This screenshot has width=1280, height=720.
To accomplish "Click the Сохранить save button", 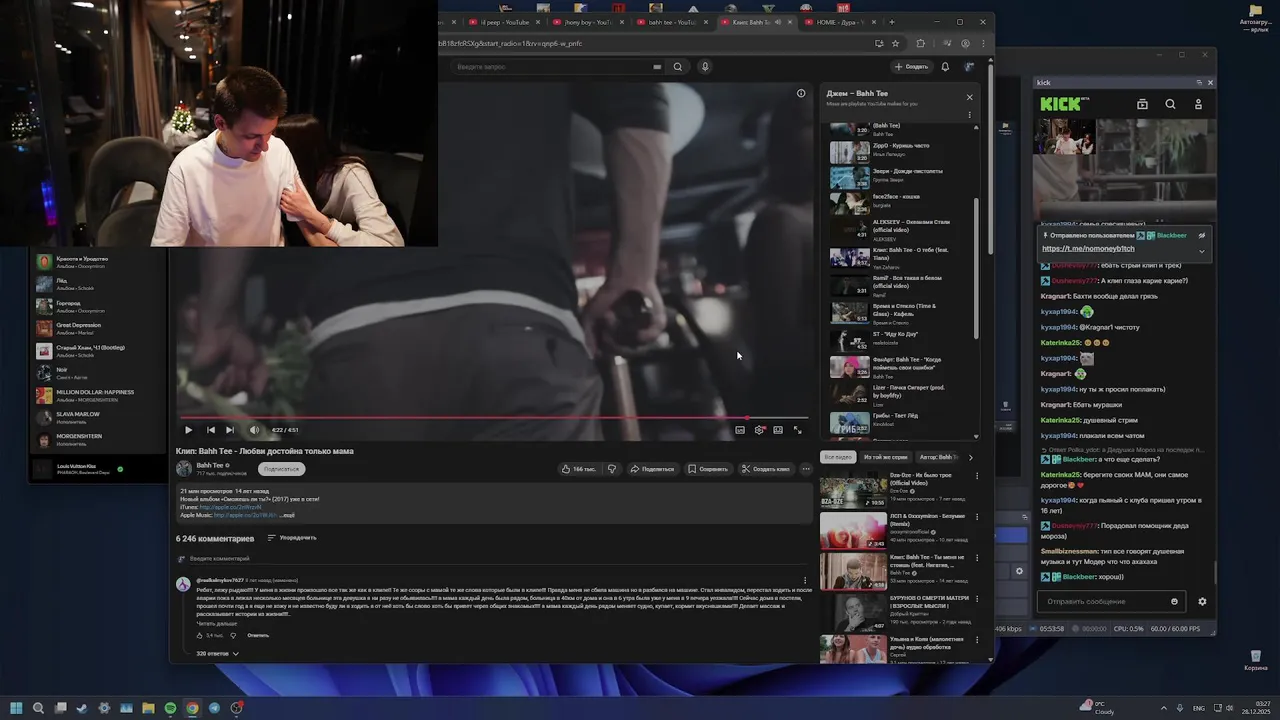I will 709,469.
